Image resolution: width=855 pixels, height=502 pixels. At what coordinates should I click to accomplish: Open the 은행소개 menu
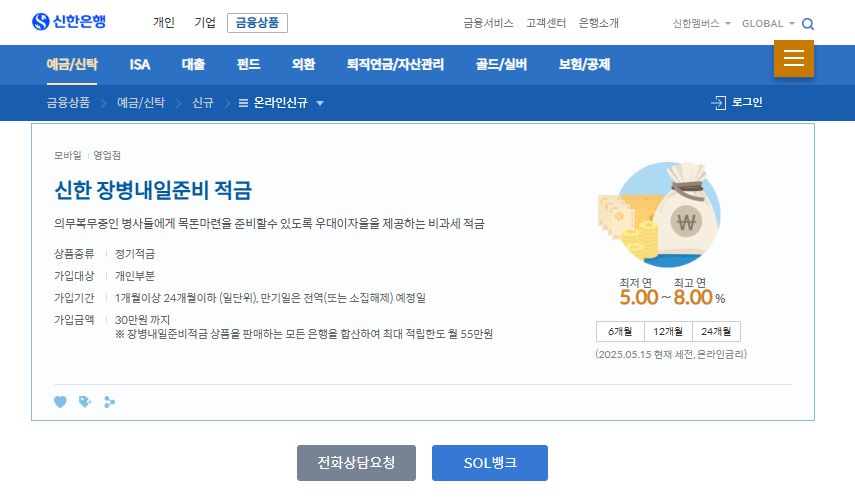click(599, 23)
